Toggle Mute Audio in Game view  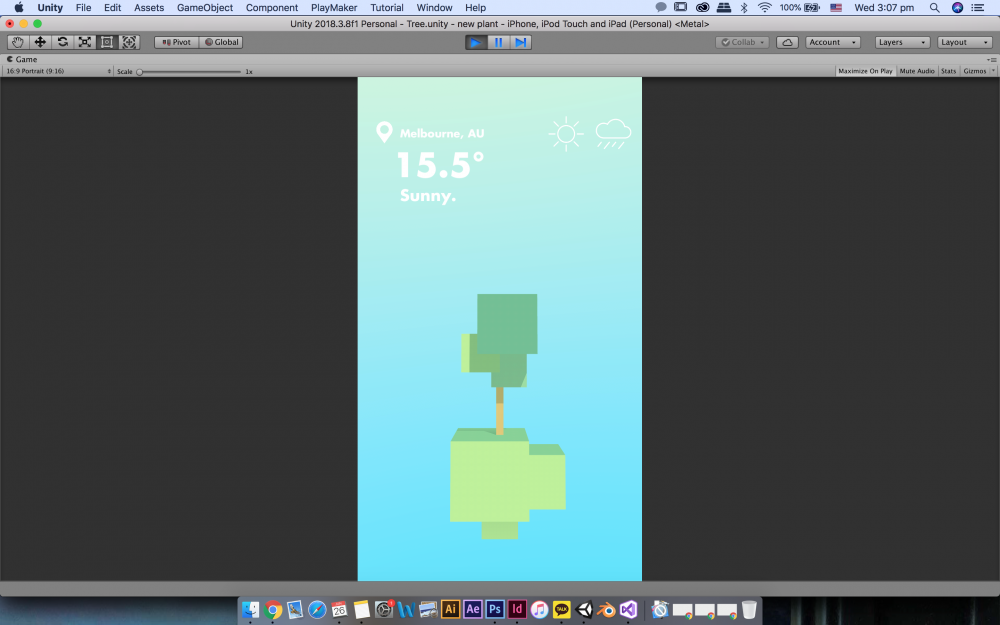point(916,71)
